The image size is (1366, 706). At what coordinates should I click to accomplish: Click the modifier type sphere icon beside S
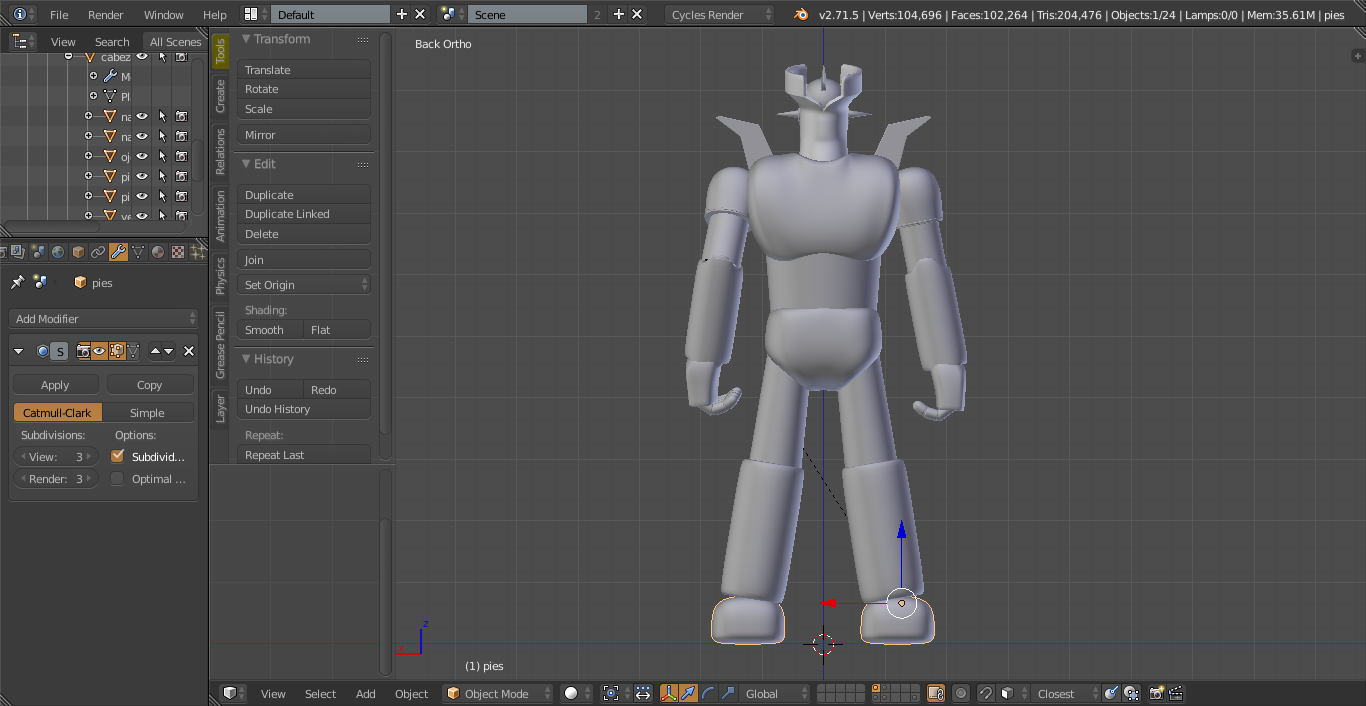[x=43, y=351]
